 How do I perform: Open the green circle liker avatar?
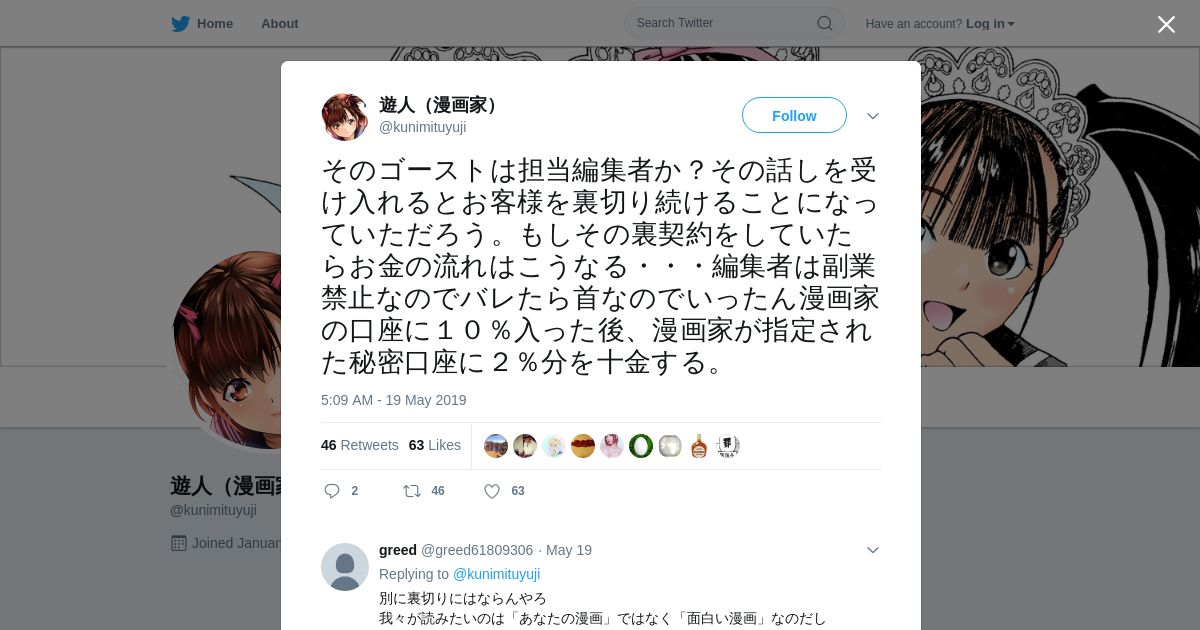click(641, 446)
